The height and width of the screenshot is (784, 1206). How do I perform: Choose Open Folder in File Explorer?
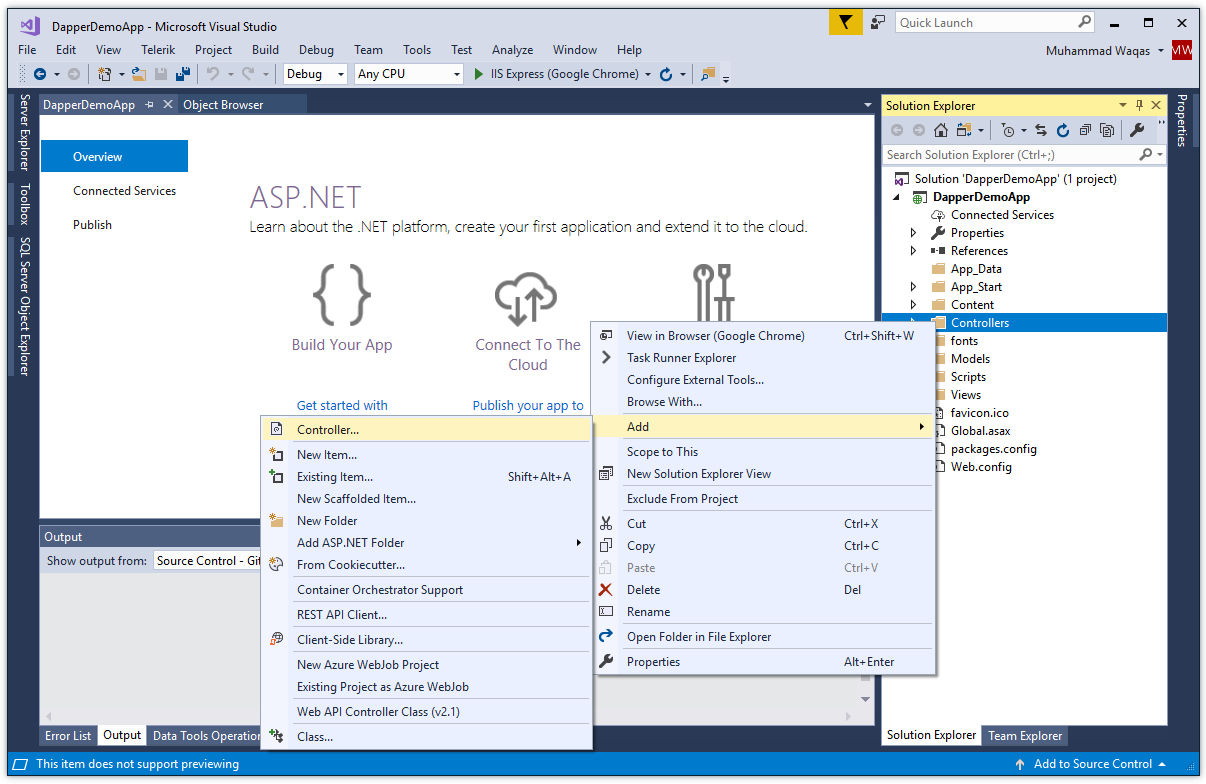pyautogui.click(x=764, y=637)
